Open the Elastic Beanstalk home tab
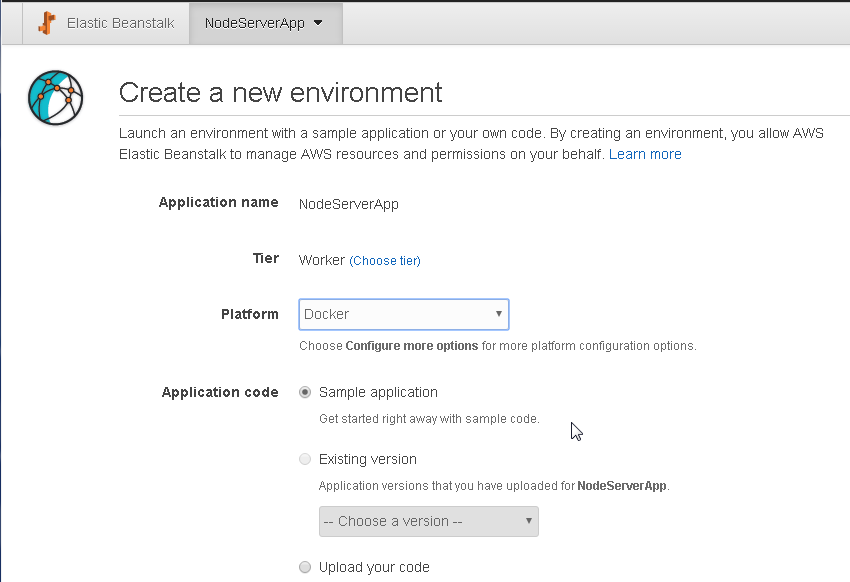Screen dimensions: 850x582 (106, 23)
